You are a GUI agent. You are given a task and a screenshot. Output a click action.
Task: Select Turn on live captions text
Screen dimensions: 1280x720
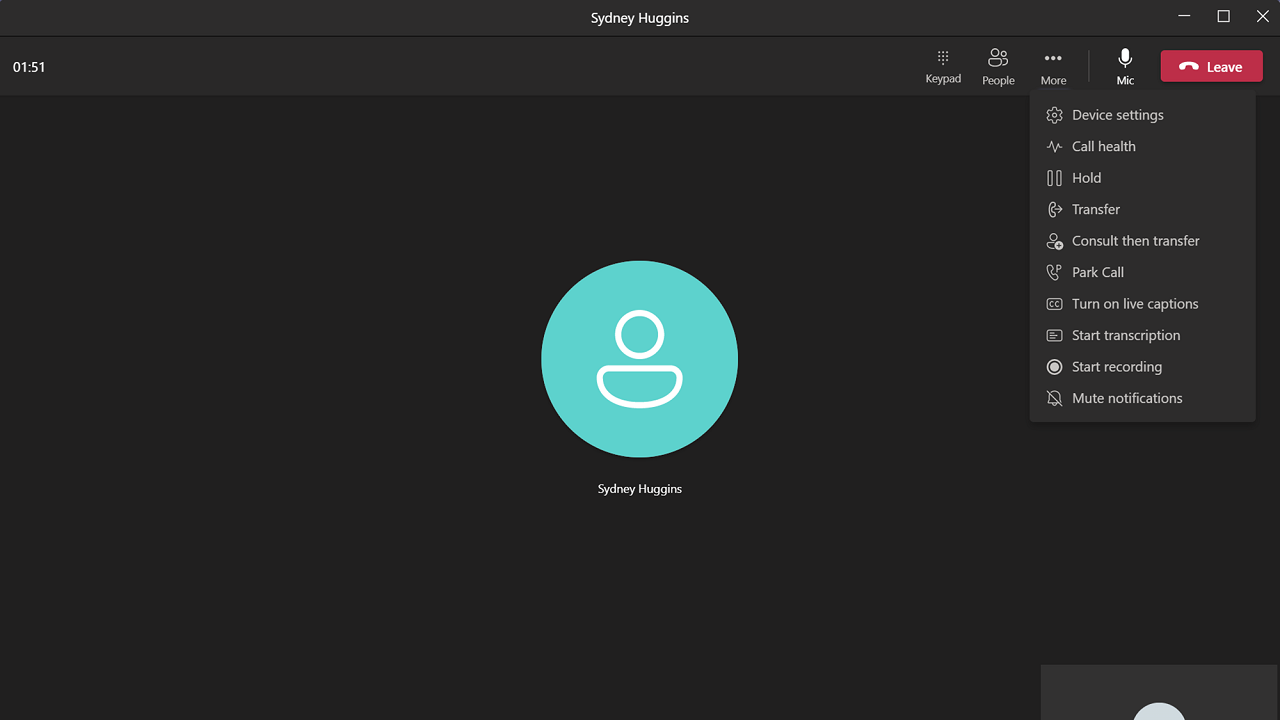(x=1135, y=304)
